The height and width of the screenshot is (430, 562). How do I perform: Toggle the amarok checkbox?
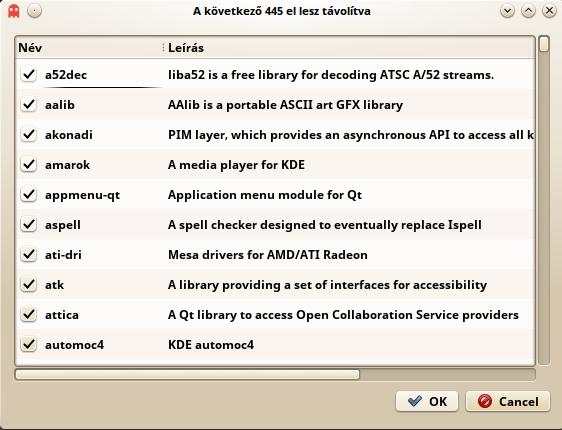28,164
